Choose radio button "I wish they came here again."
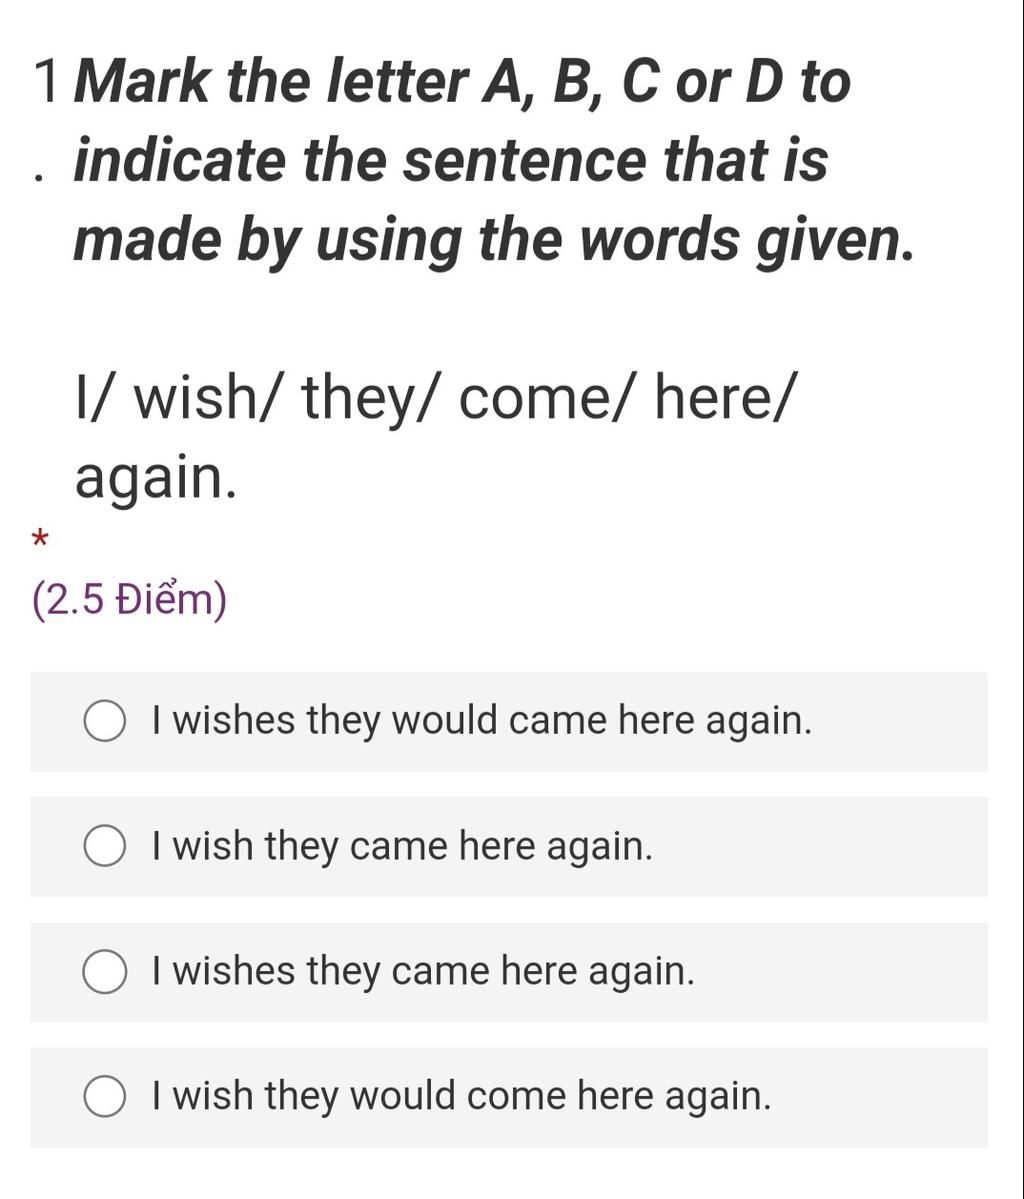 [104, 846]
